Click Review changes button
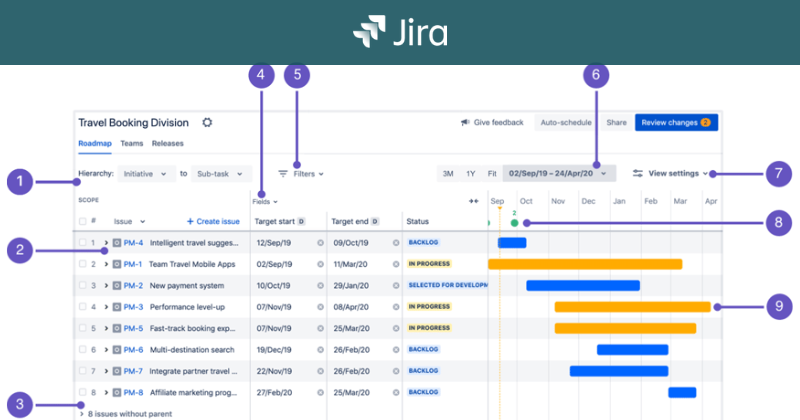Image resolution: width=800 pixels, height=420 pixels. [x=677, y=122]
